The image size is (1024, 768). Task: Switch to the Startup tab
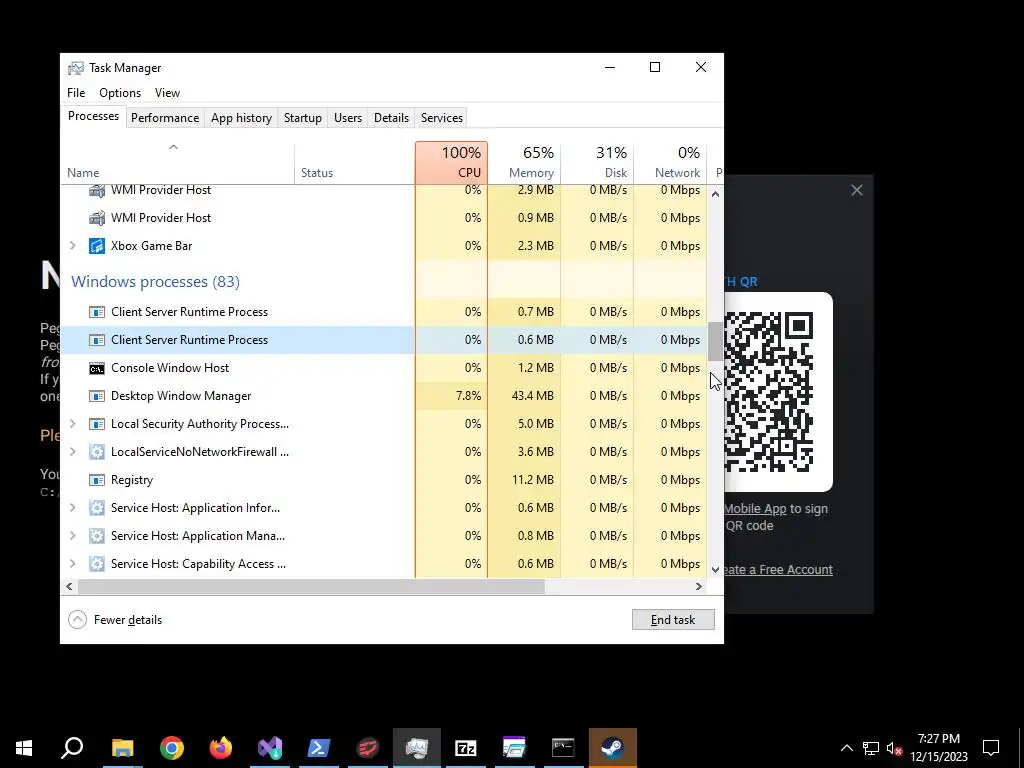pyautogui.click(x=302, y=118)
